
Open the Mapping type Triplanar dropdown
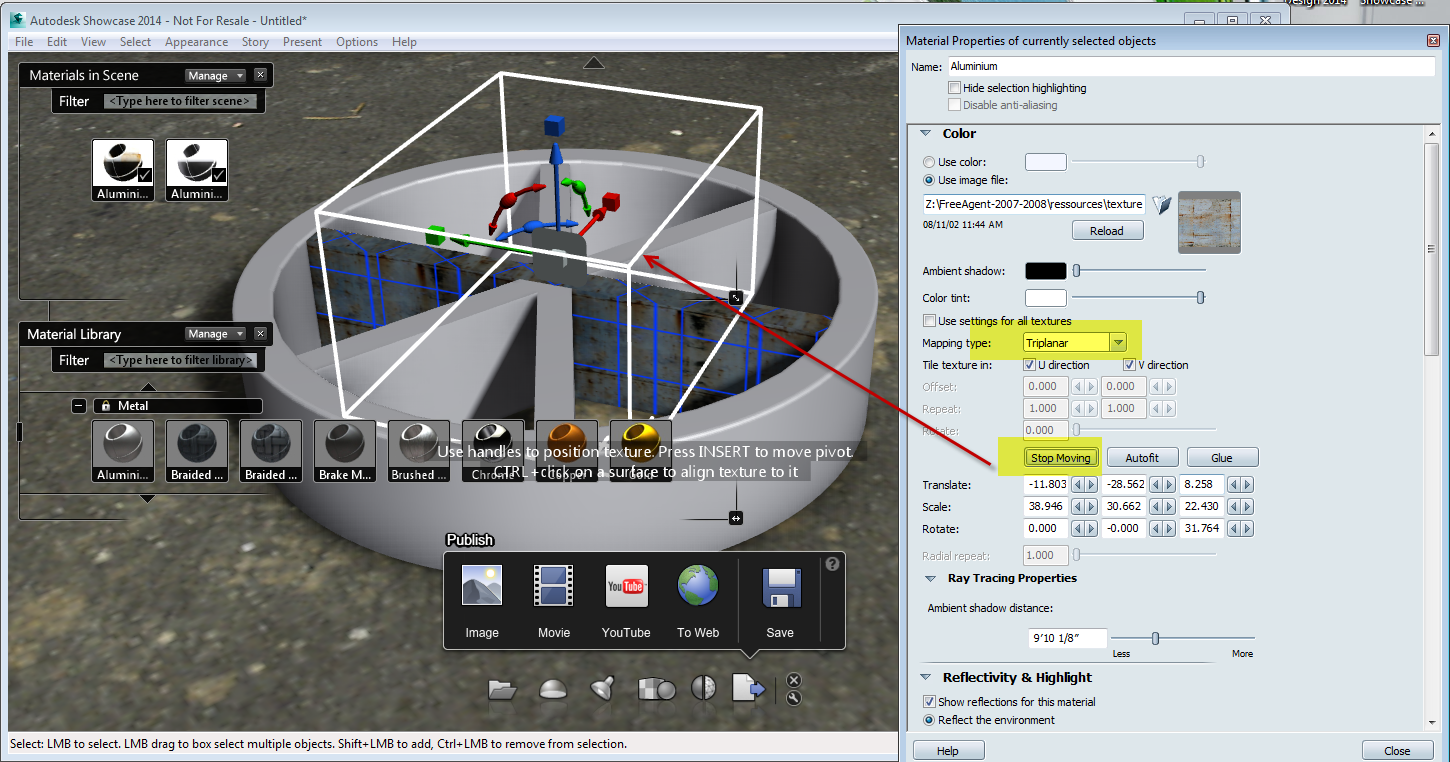1075,343
